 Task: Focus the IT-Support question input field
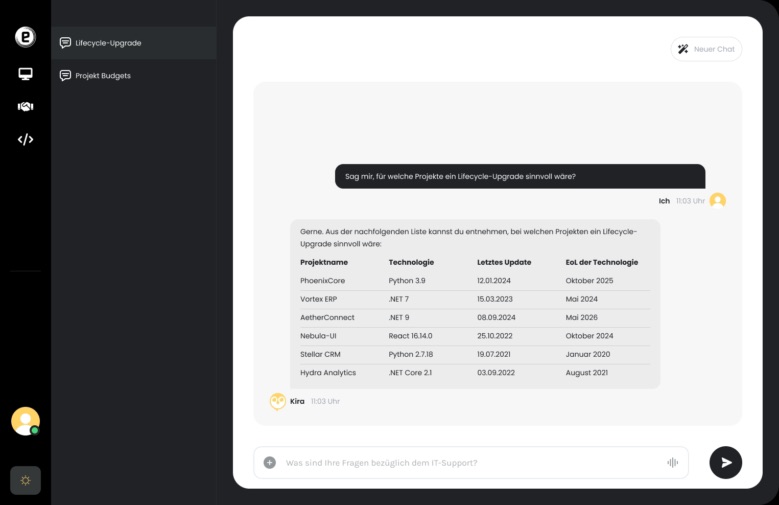point(471,463)
